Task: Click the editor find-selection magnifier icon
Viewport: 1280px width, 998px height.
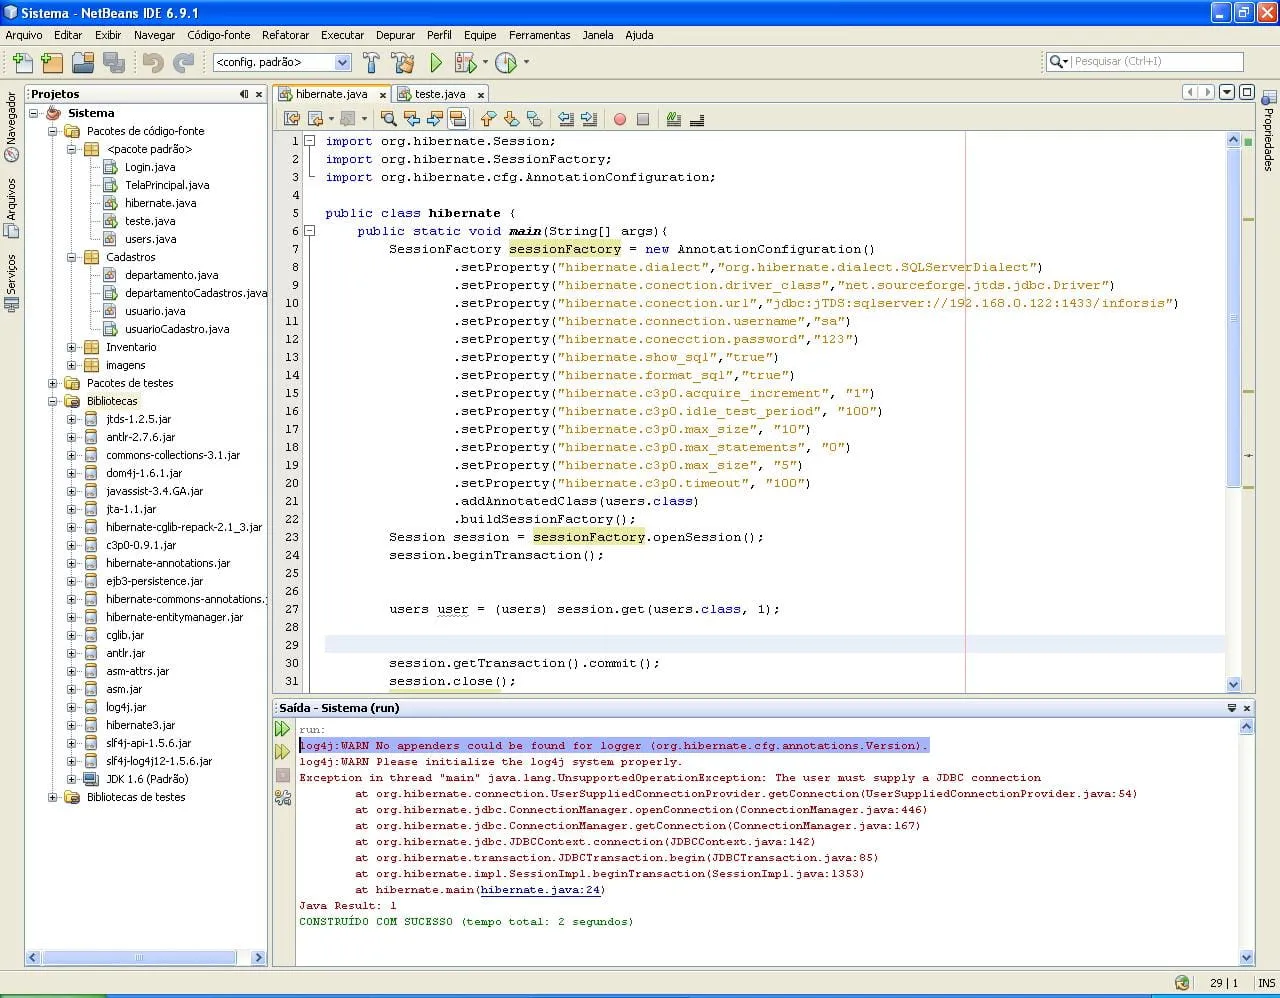Action: coord(389,119)
